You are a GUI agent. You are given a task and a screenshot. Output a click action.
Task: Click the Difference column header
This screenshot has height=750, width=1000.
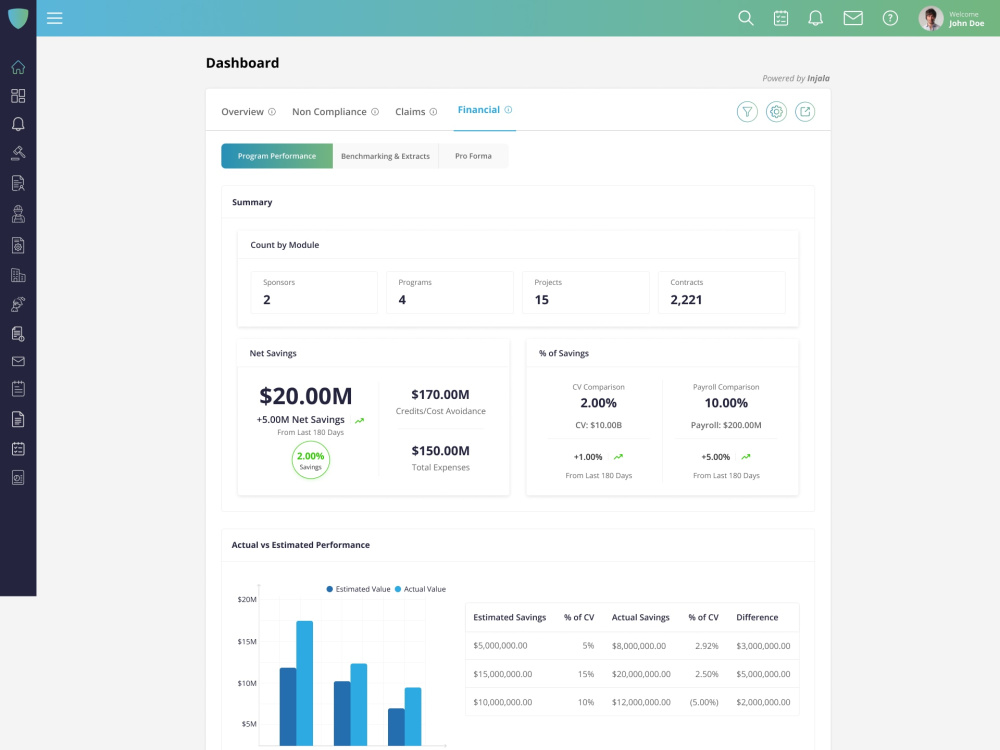click(757, 617)
